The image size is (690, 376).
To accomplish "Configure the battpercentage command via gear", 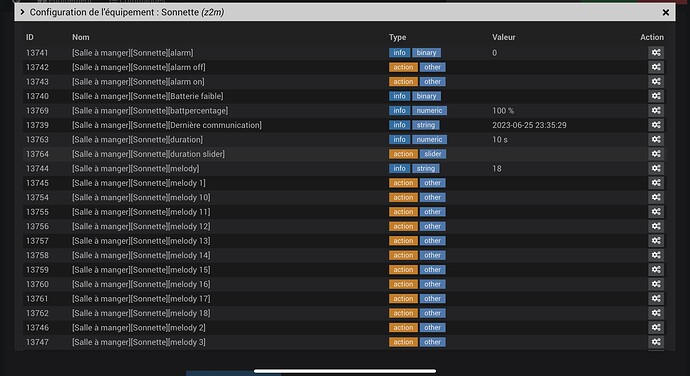I will (x=656, y=111).
